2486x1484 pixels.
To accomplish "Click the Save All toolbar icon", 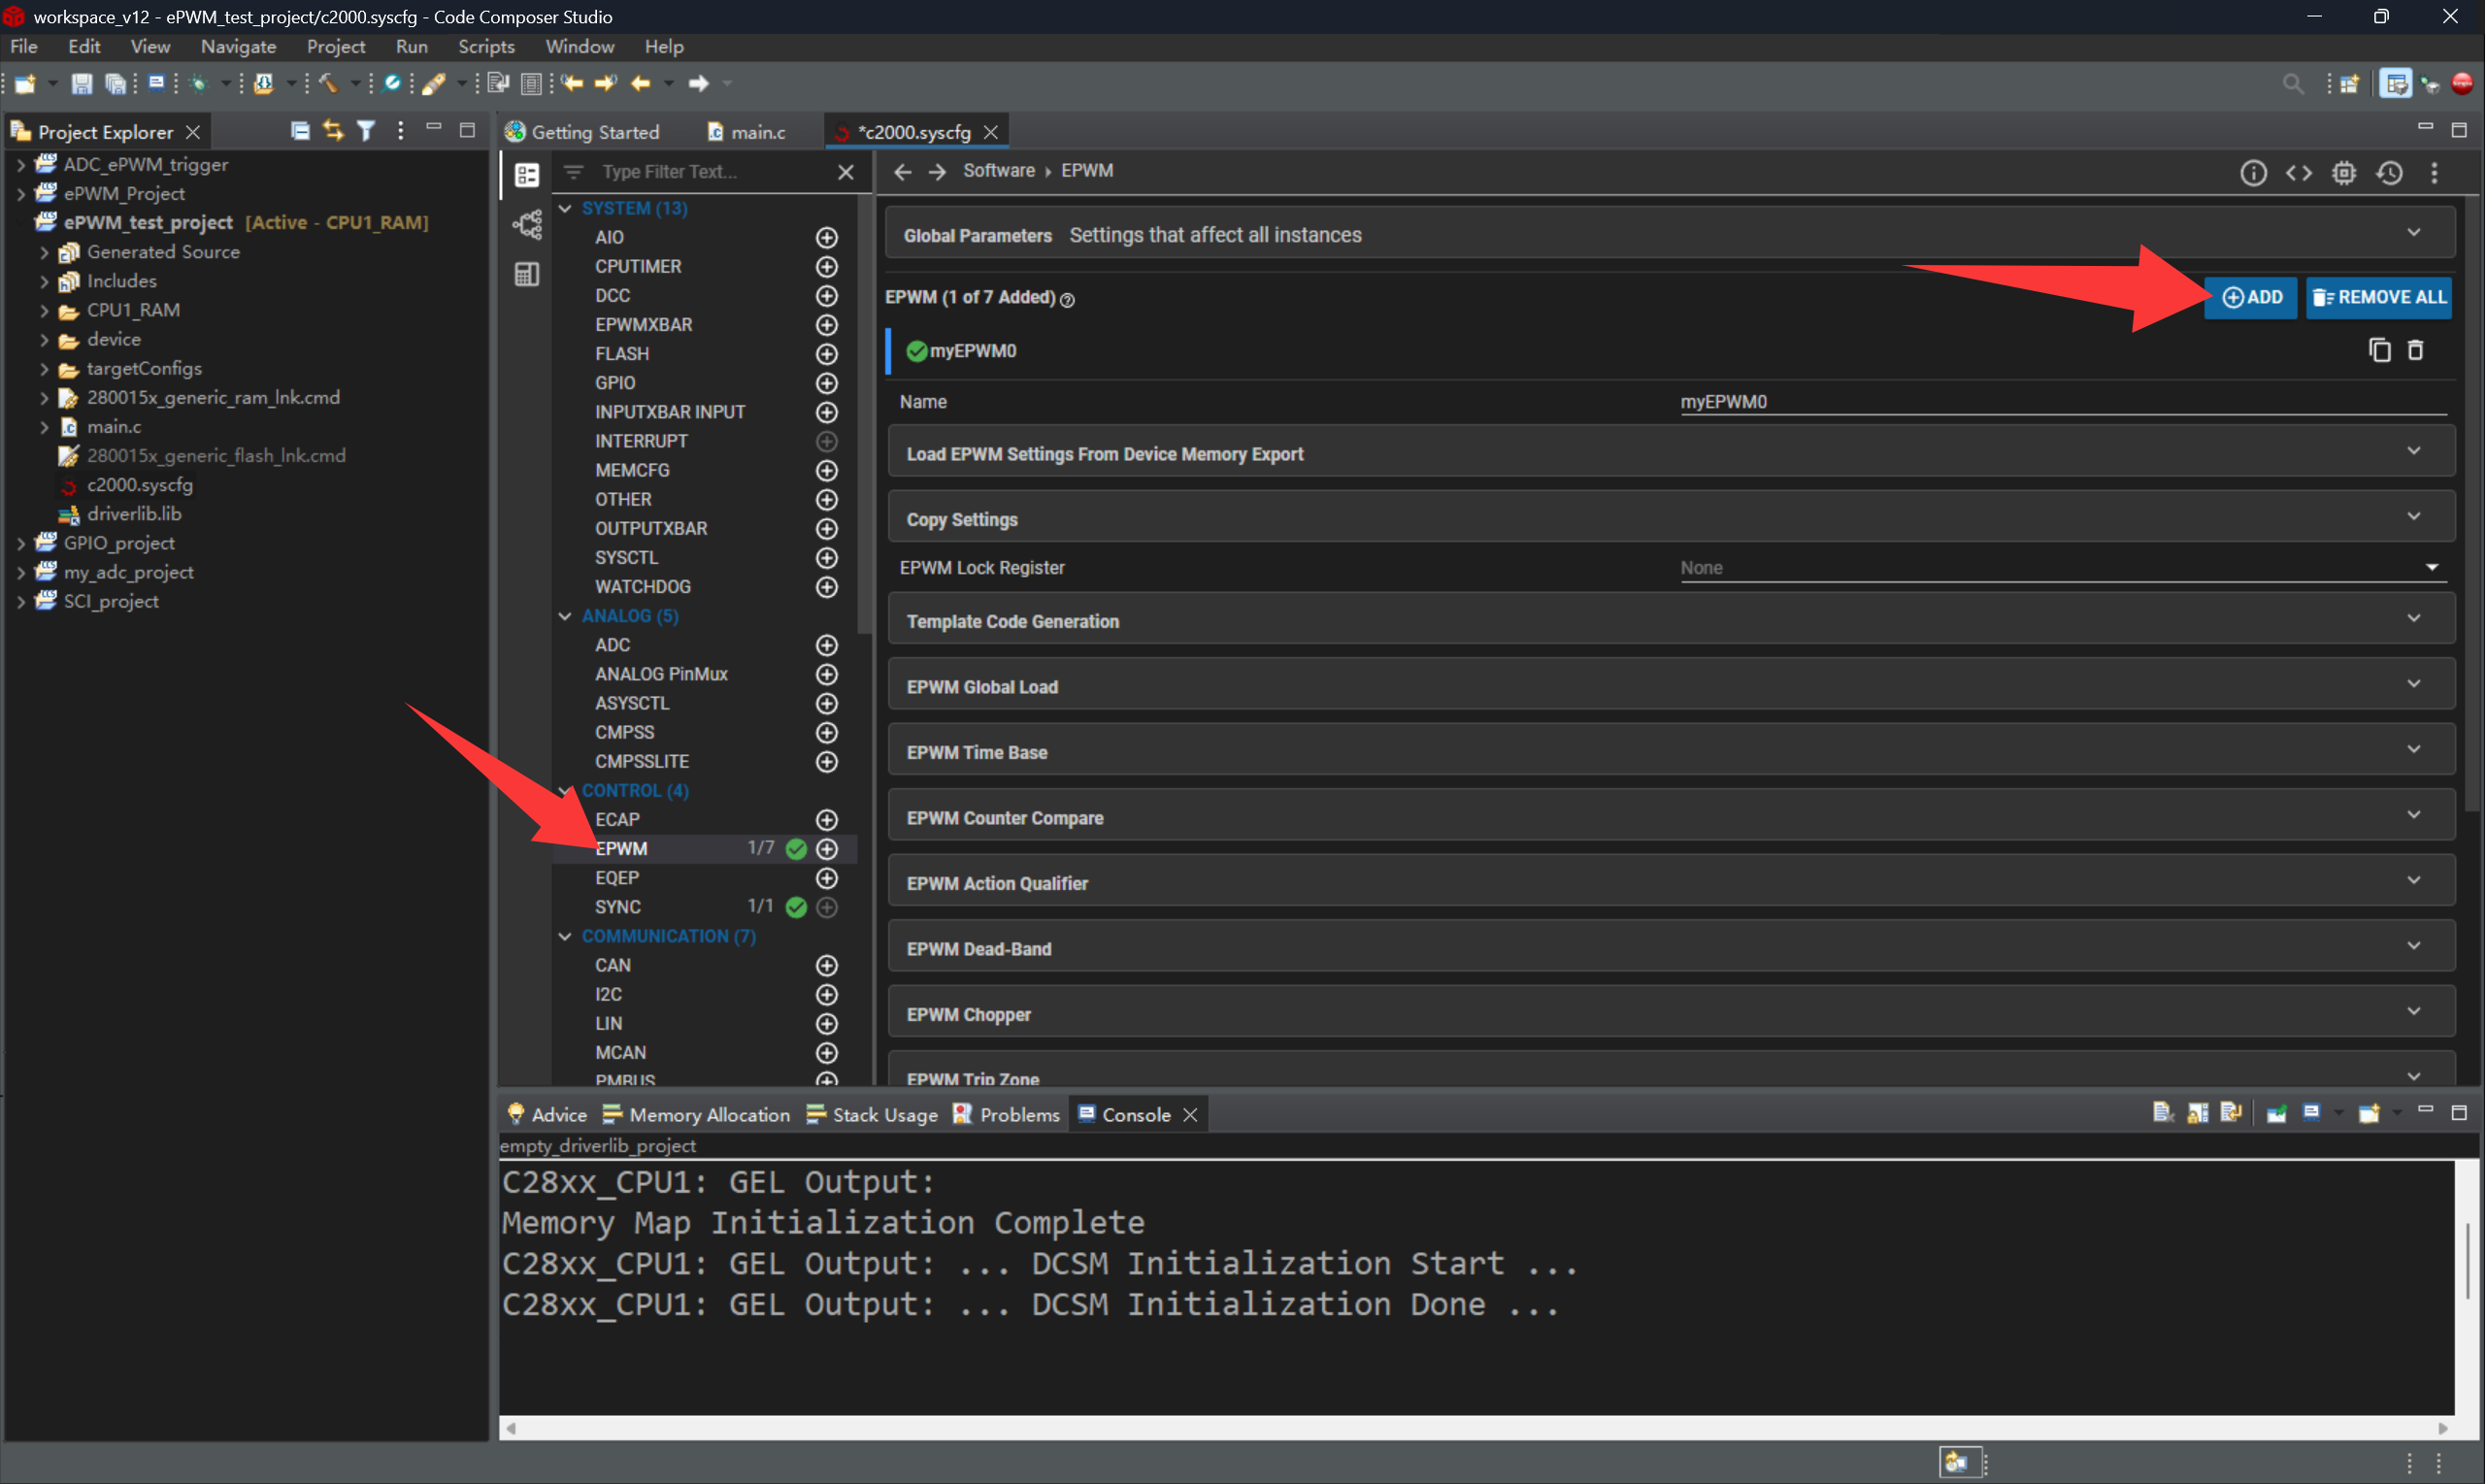I will pyautogui.click(x=116, y=84).
